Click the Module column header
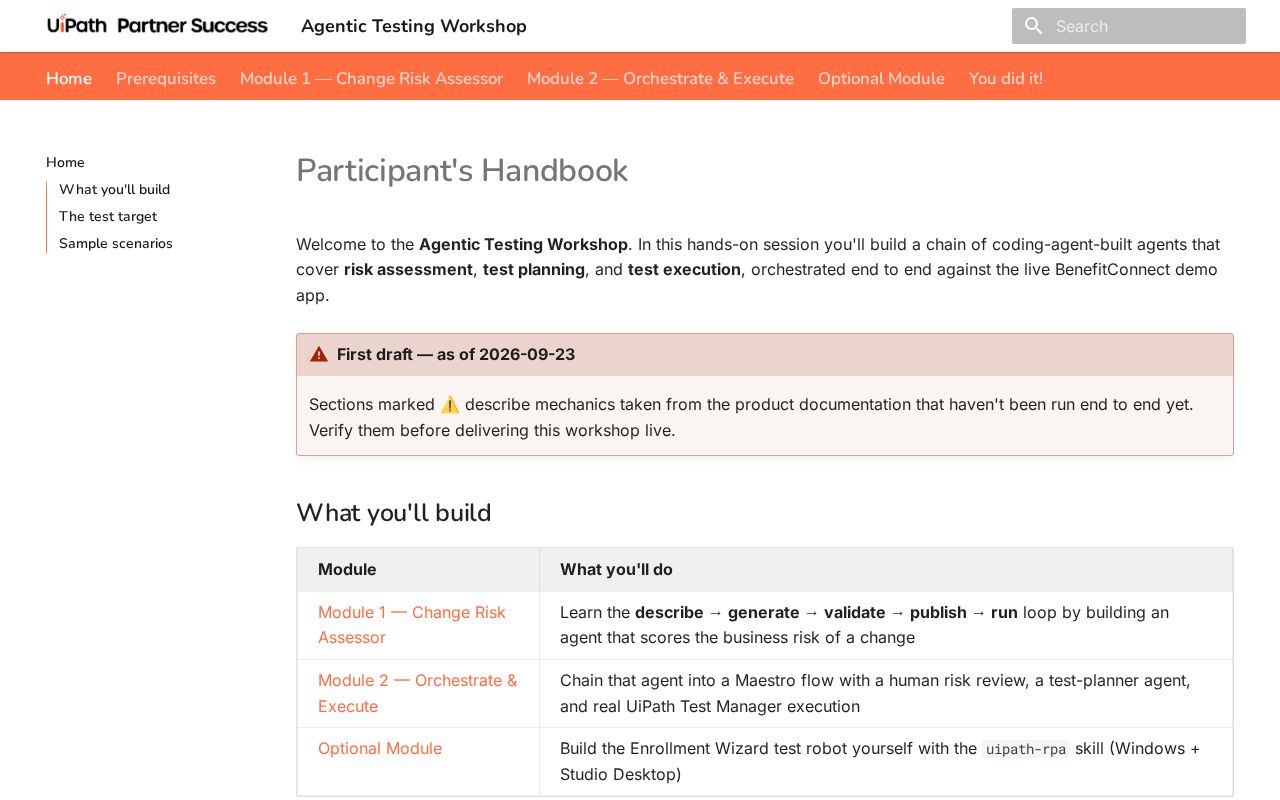Image resolution: width=1280 pixels, height=800 pixels. 347,569
